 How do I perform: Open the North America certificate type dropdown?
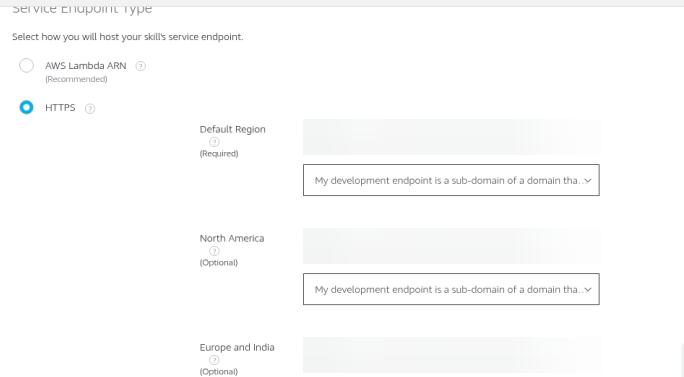tap(451, 289)
